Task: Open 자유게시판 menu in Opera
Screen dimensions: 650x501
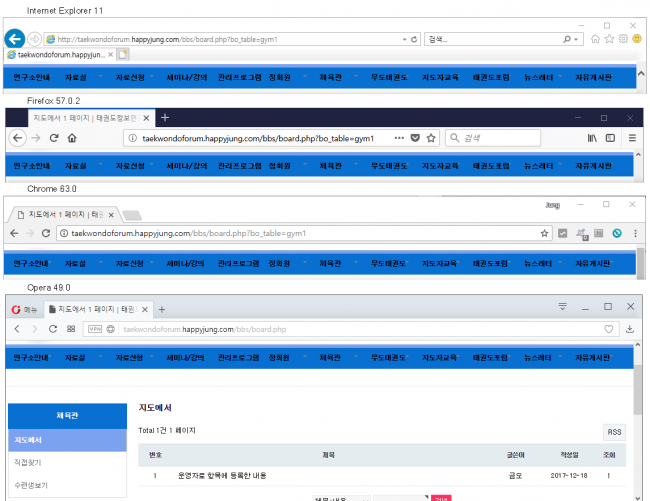Action: pos(593,358)
